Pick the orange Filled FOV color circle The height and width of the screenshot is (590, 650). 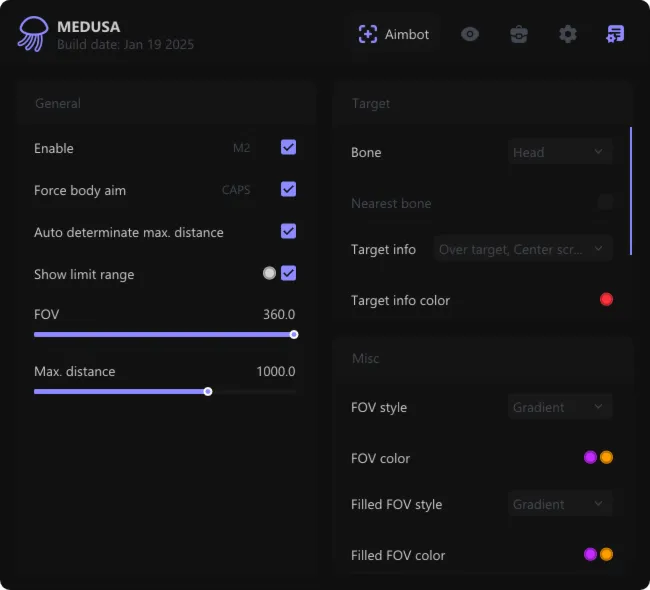pyautogui.click(x=606, y=554)
